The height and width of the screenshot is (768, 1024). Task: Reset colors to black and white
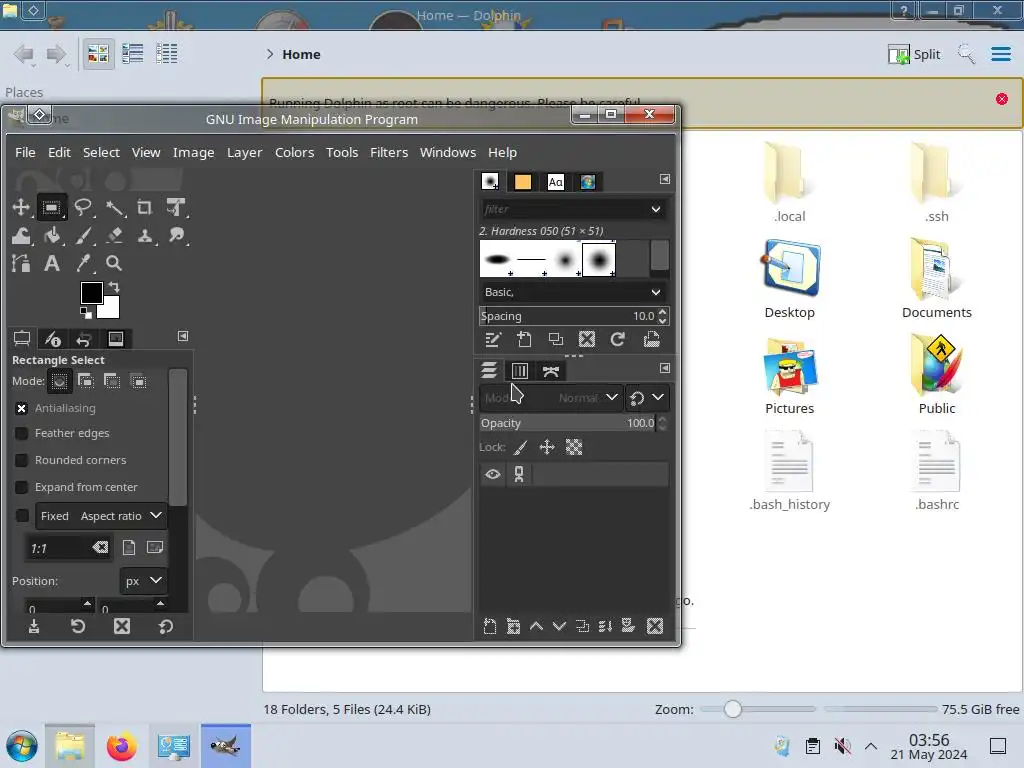tap(86, 313)
